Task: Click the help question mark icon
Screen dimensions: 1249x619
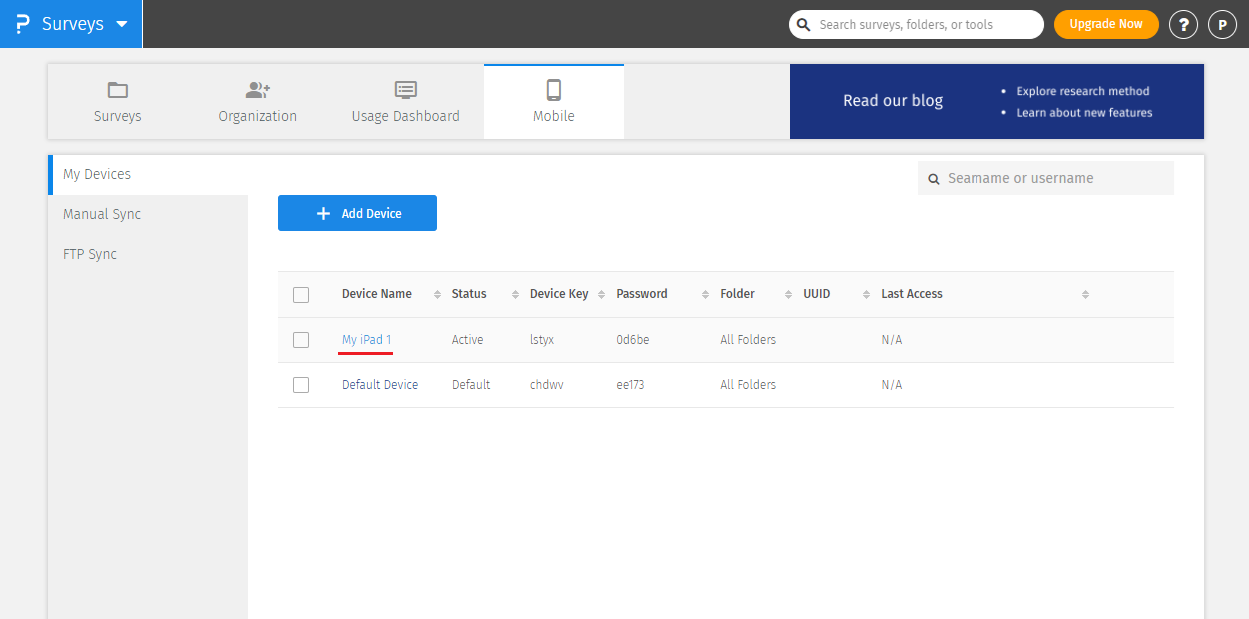Action: click(x=1183, y=25)
